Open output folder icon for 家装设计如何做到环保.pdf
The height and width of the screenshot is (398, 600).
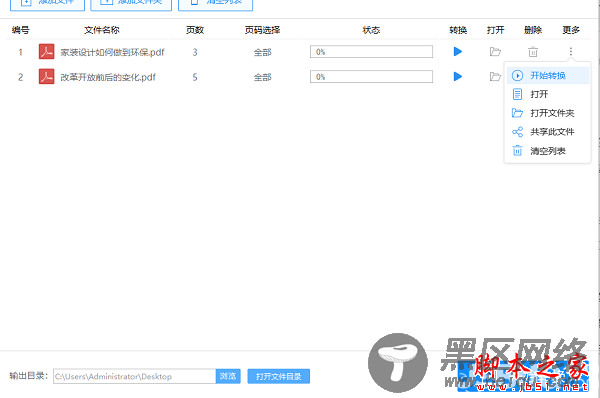(495, 52)
